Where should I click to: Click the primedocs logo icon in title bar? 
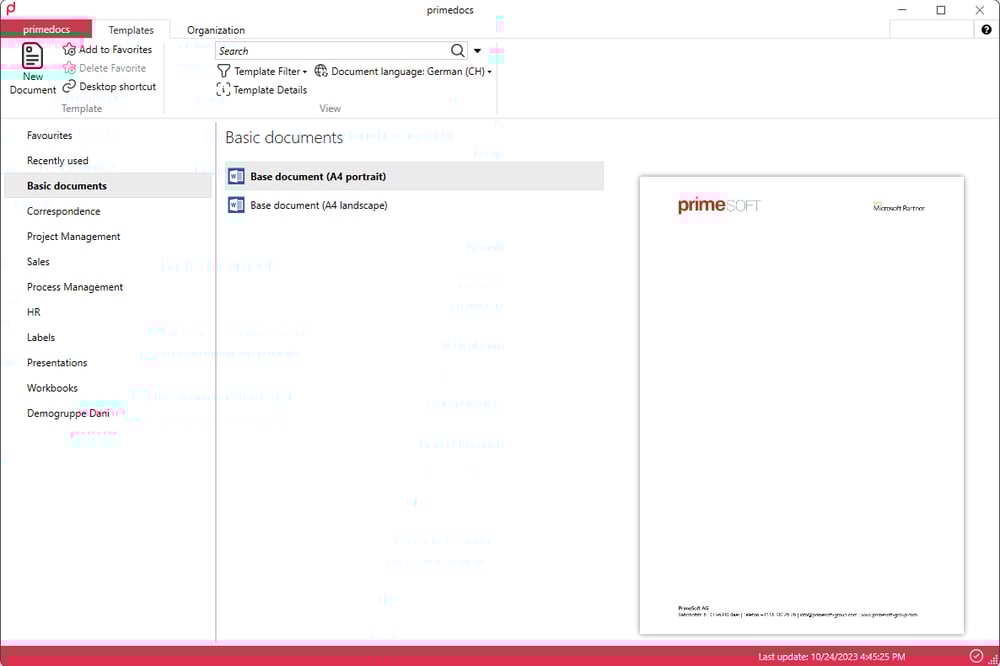click(x=10, y=8)
